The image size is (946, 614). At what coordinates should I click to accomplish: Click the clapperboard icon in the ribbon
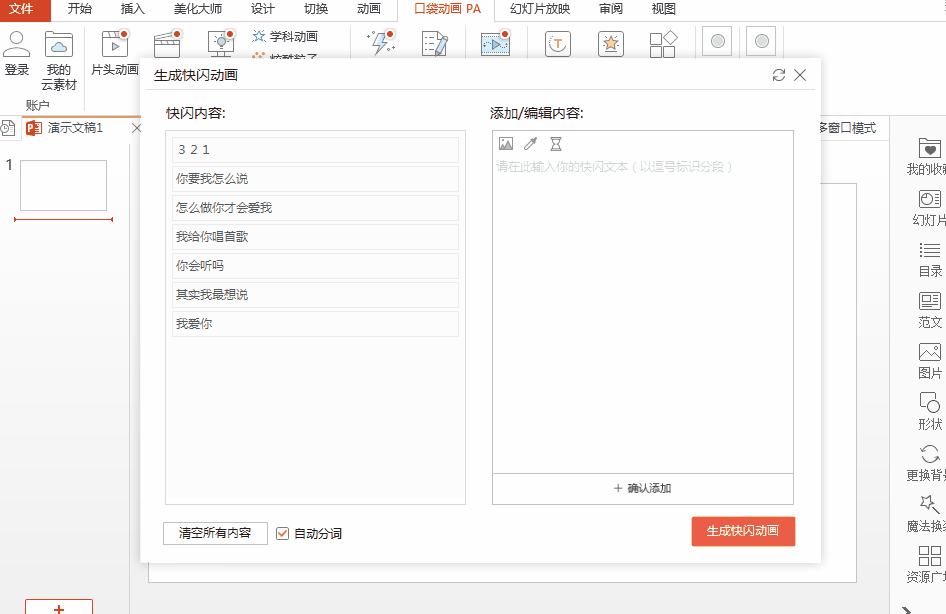[x=167, y=44]
